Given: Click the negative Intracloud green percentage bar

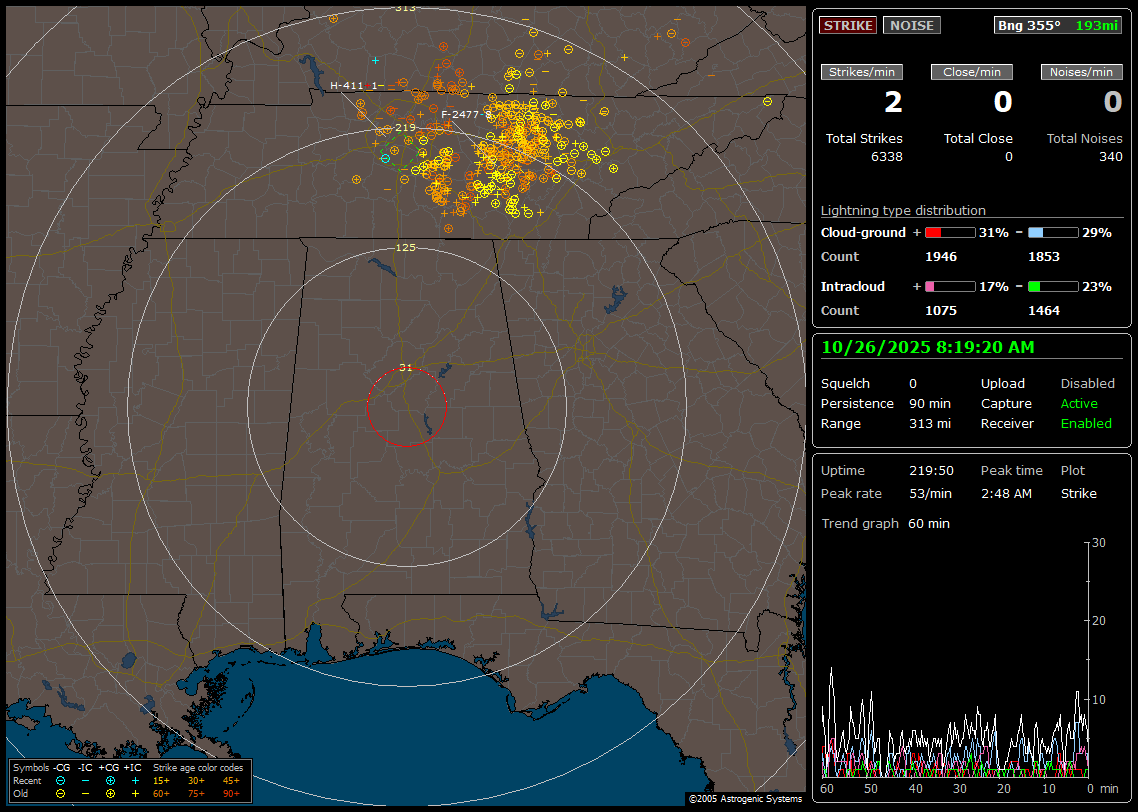Looking at the screenshot, I should [1053, 286].
